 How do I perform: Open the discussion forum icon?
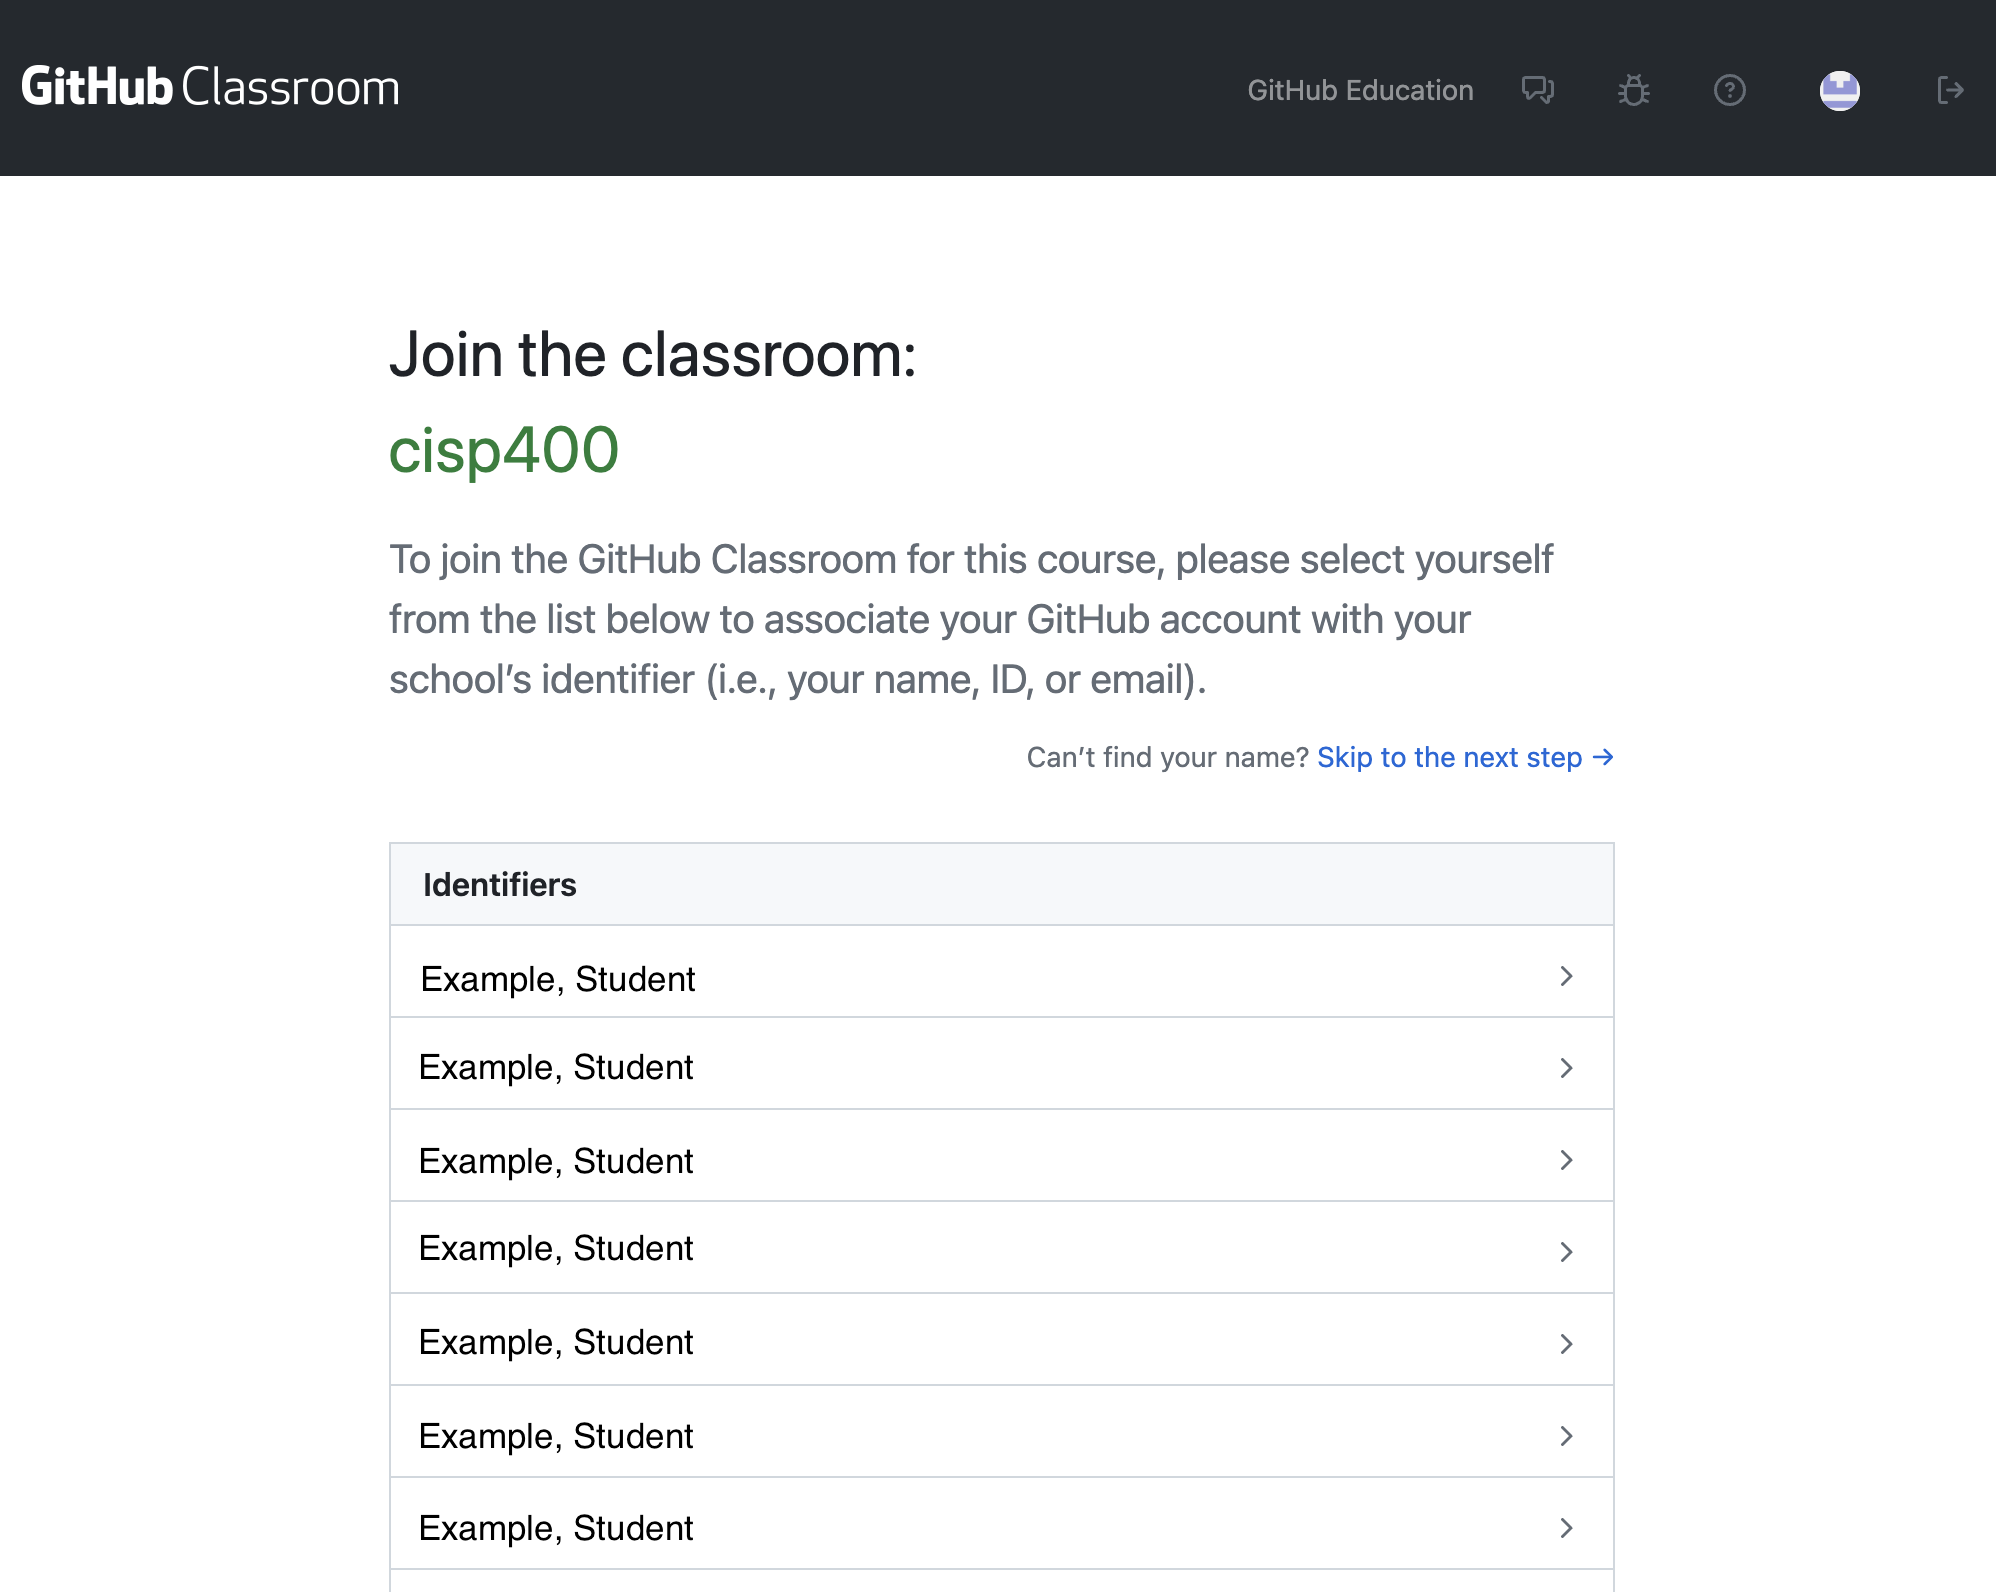1537,90
